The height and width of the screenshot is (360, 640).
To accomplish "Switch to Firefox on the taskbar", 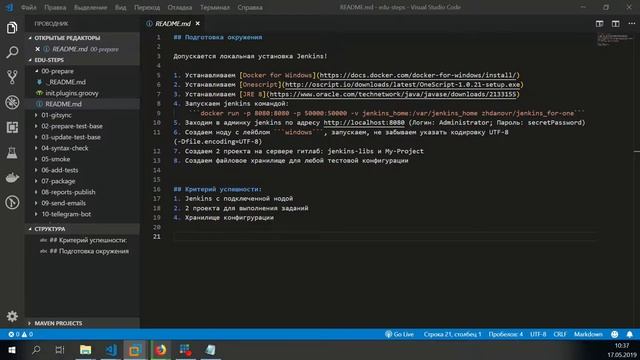I will point(160,350).
